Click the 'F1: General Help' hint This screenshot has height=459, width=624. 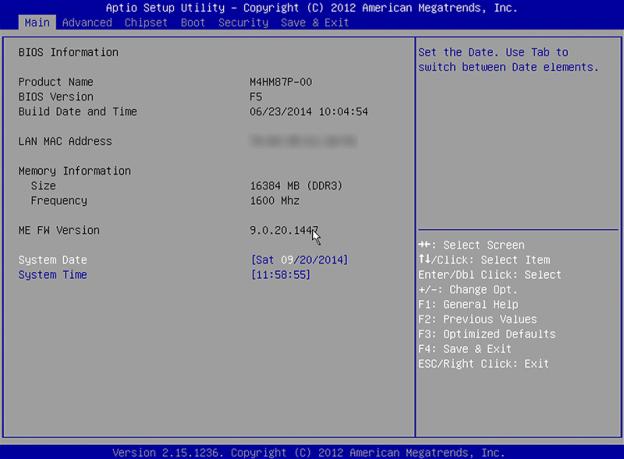click(468, 305)
